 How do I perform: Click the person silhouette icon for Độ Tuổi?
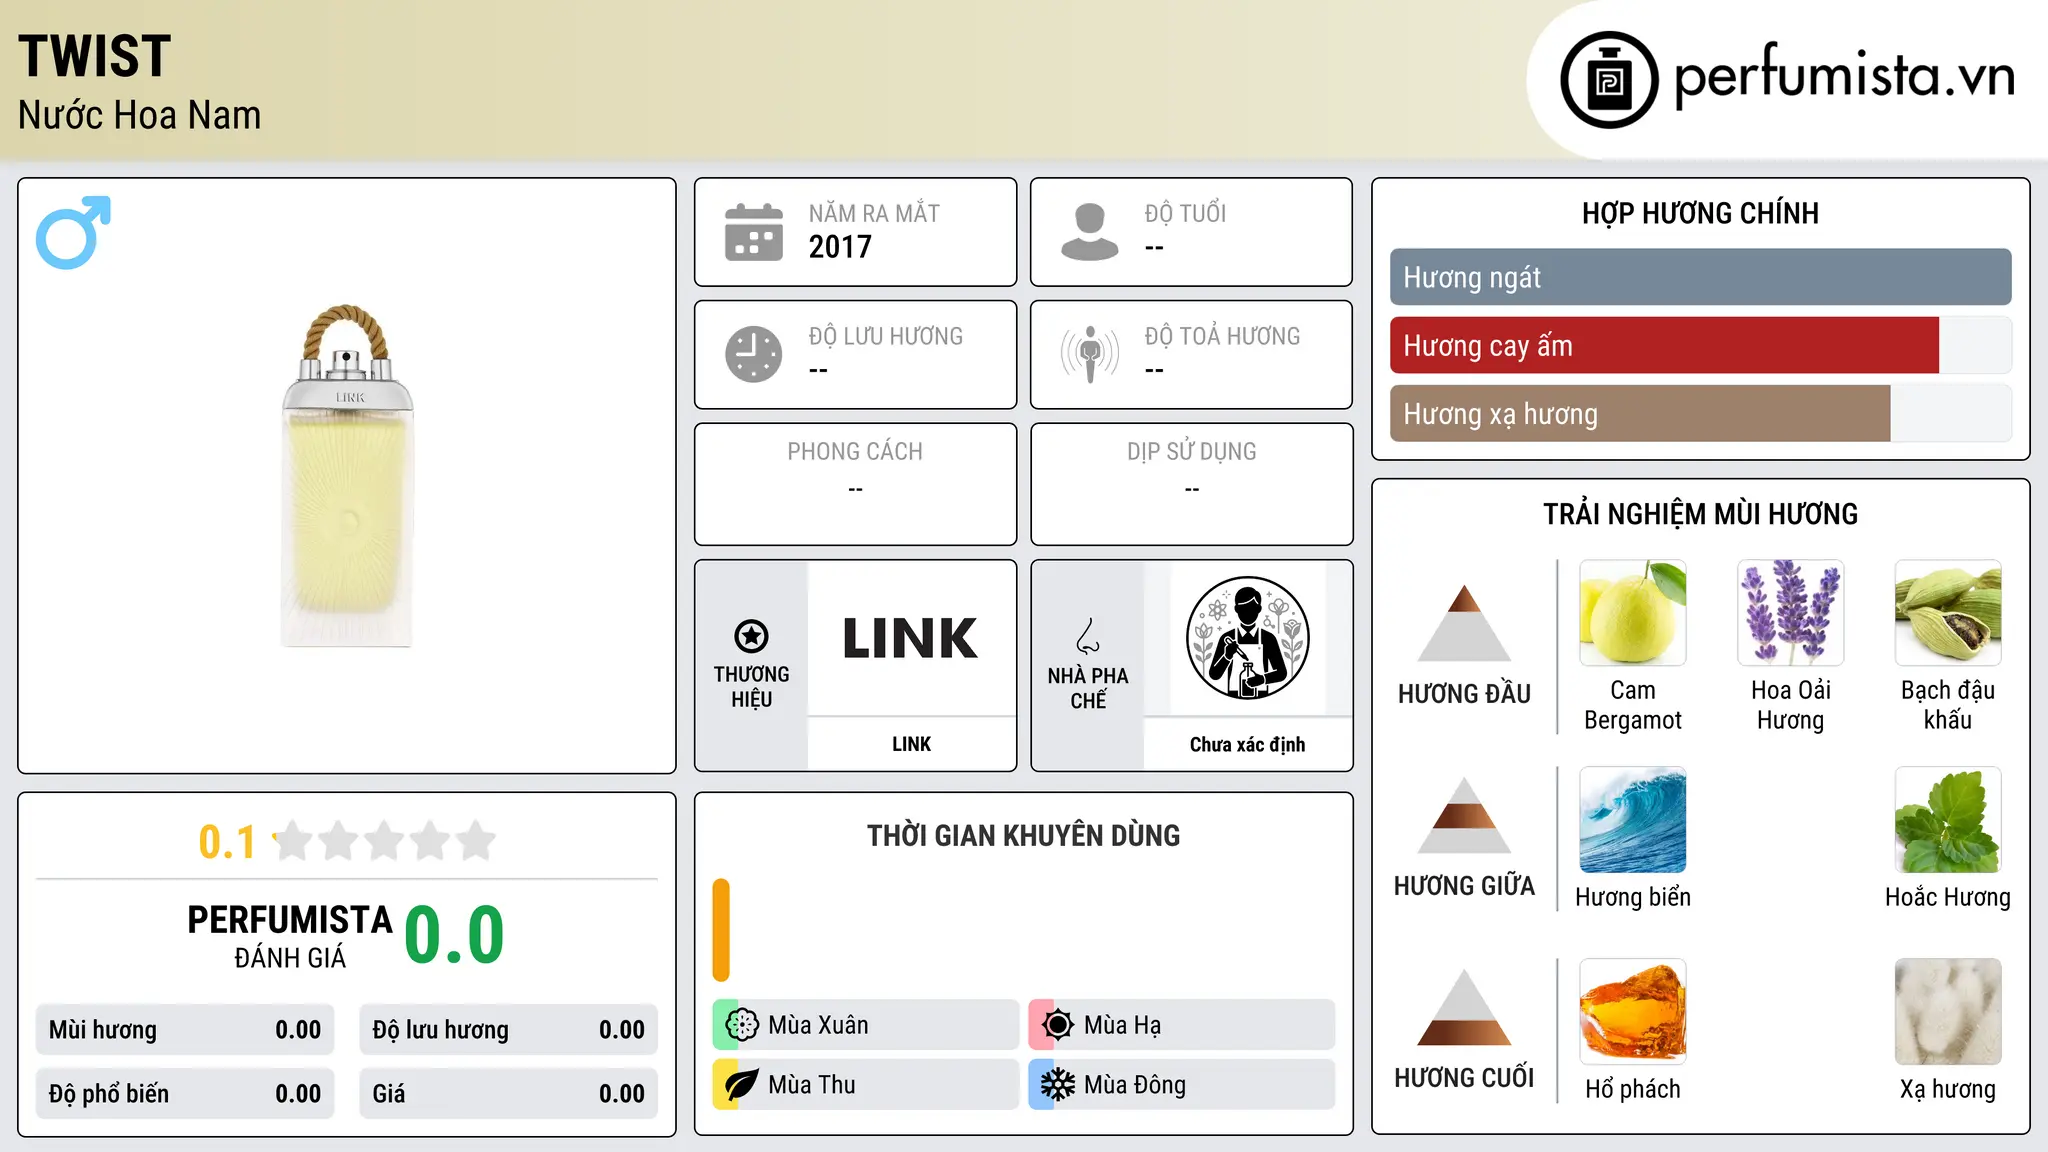[x=1090, y=232]
